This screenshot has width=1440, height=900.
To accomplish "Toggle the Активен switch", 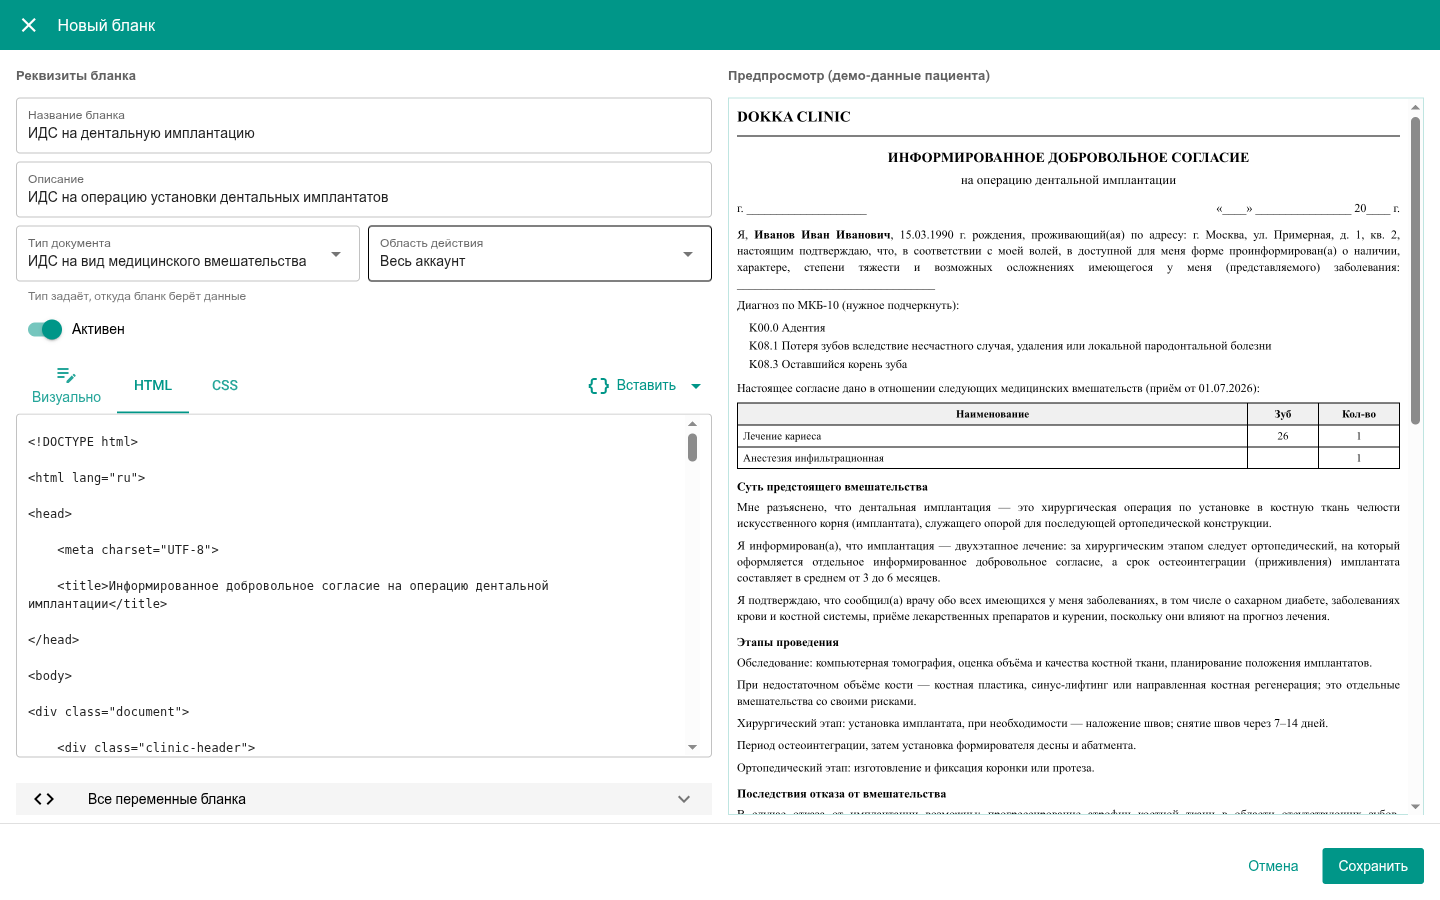I will [45, 329].
